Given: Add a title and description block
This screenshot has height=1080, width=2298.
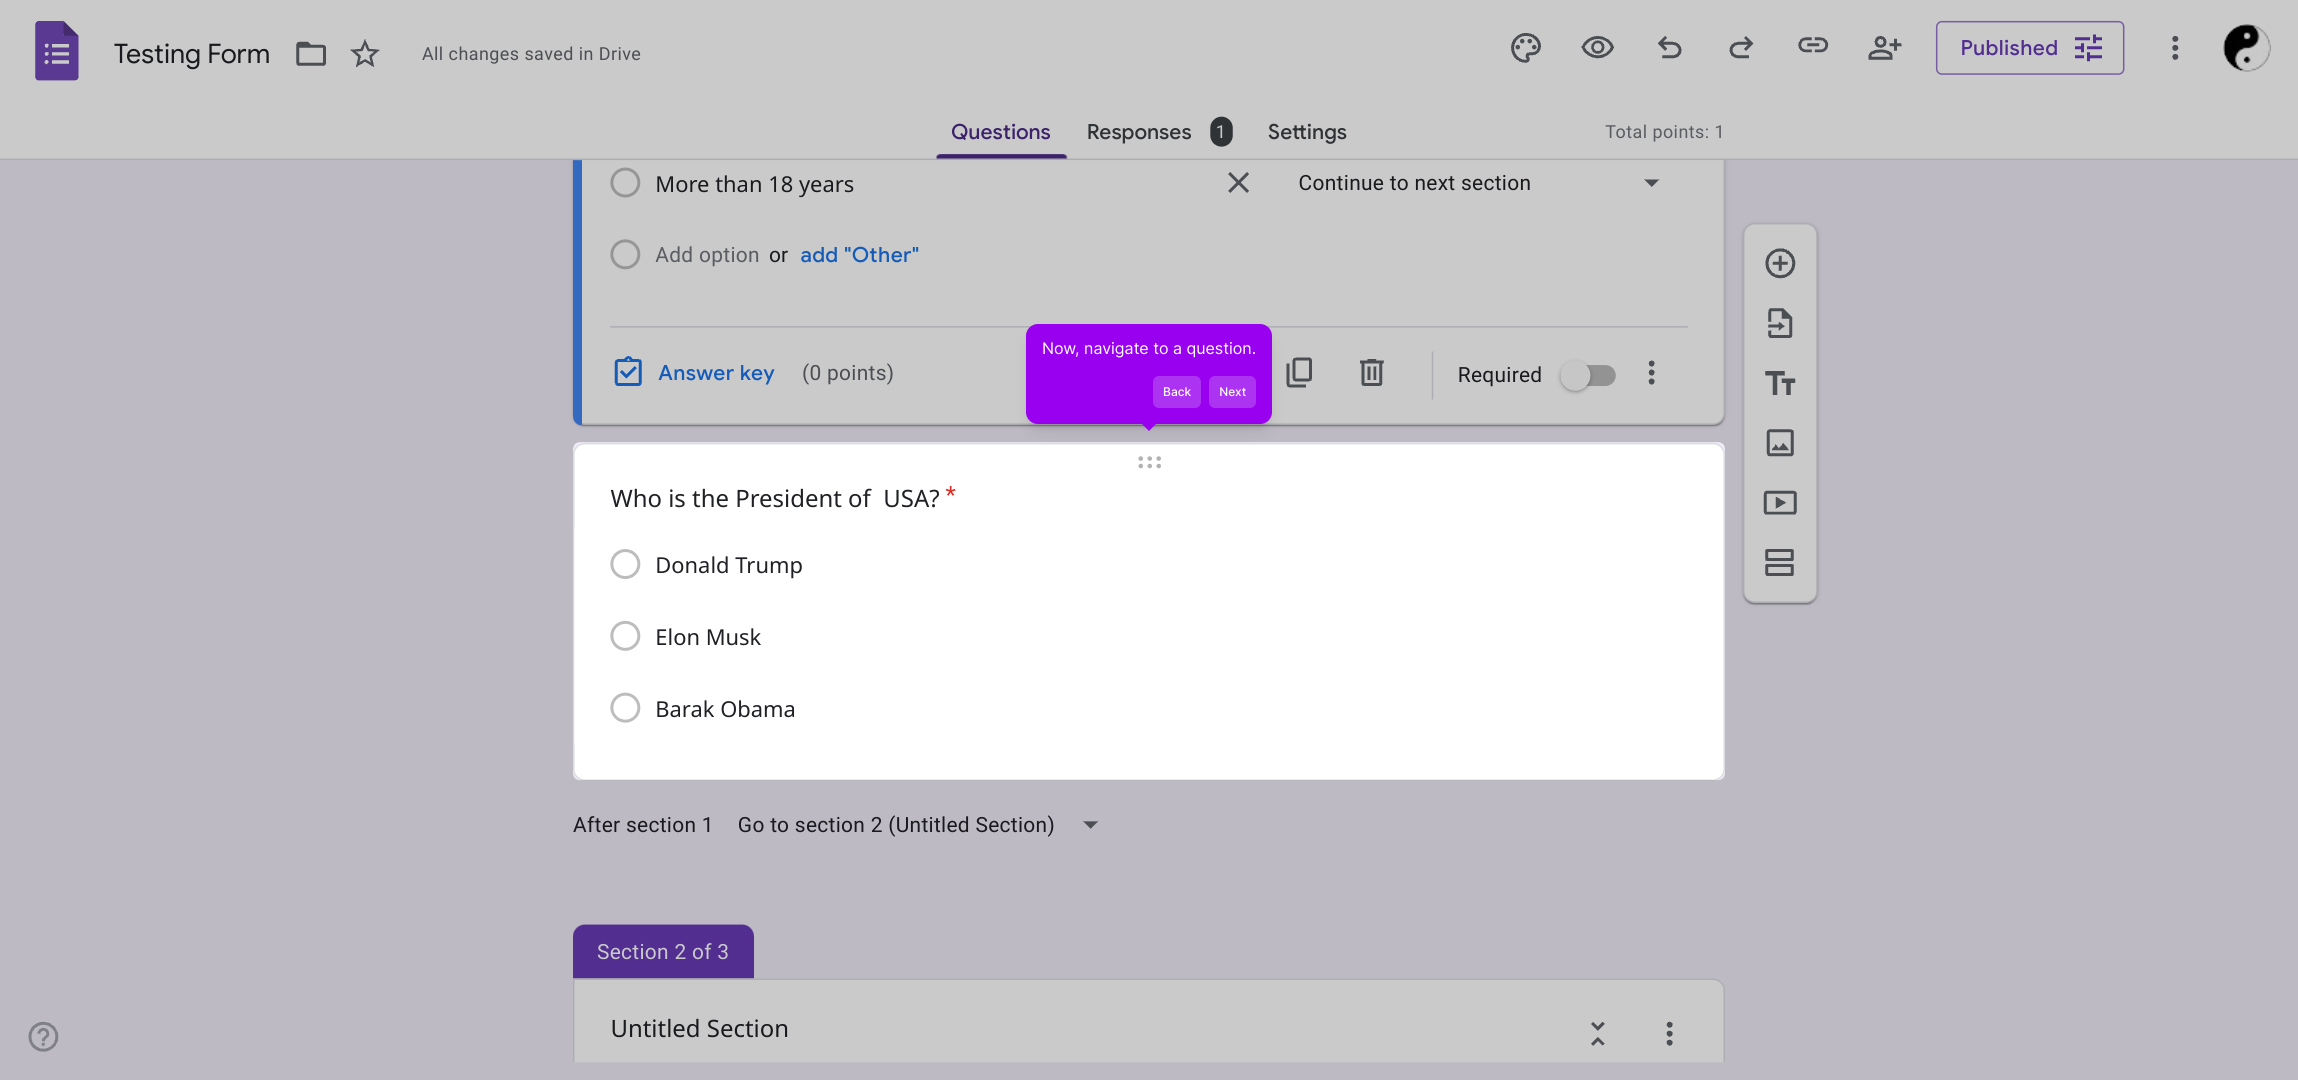Looking at the screenshot, I should coord(1779,383).
